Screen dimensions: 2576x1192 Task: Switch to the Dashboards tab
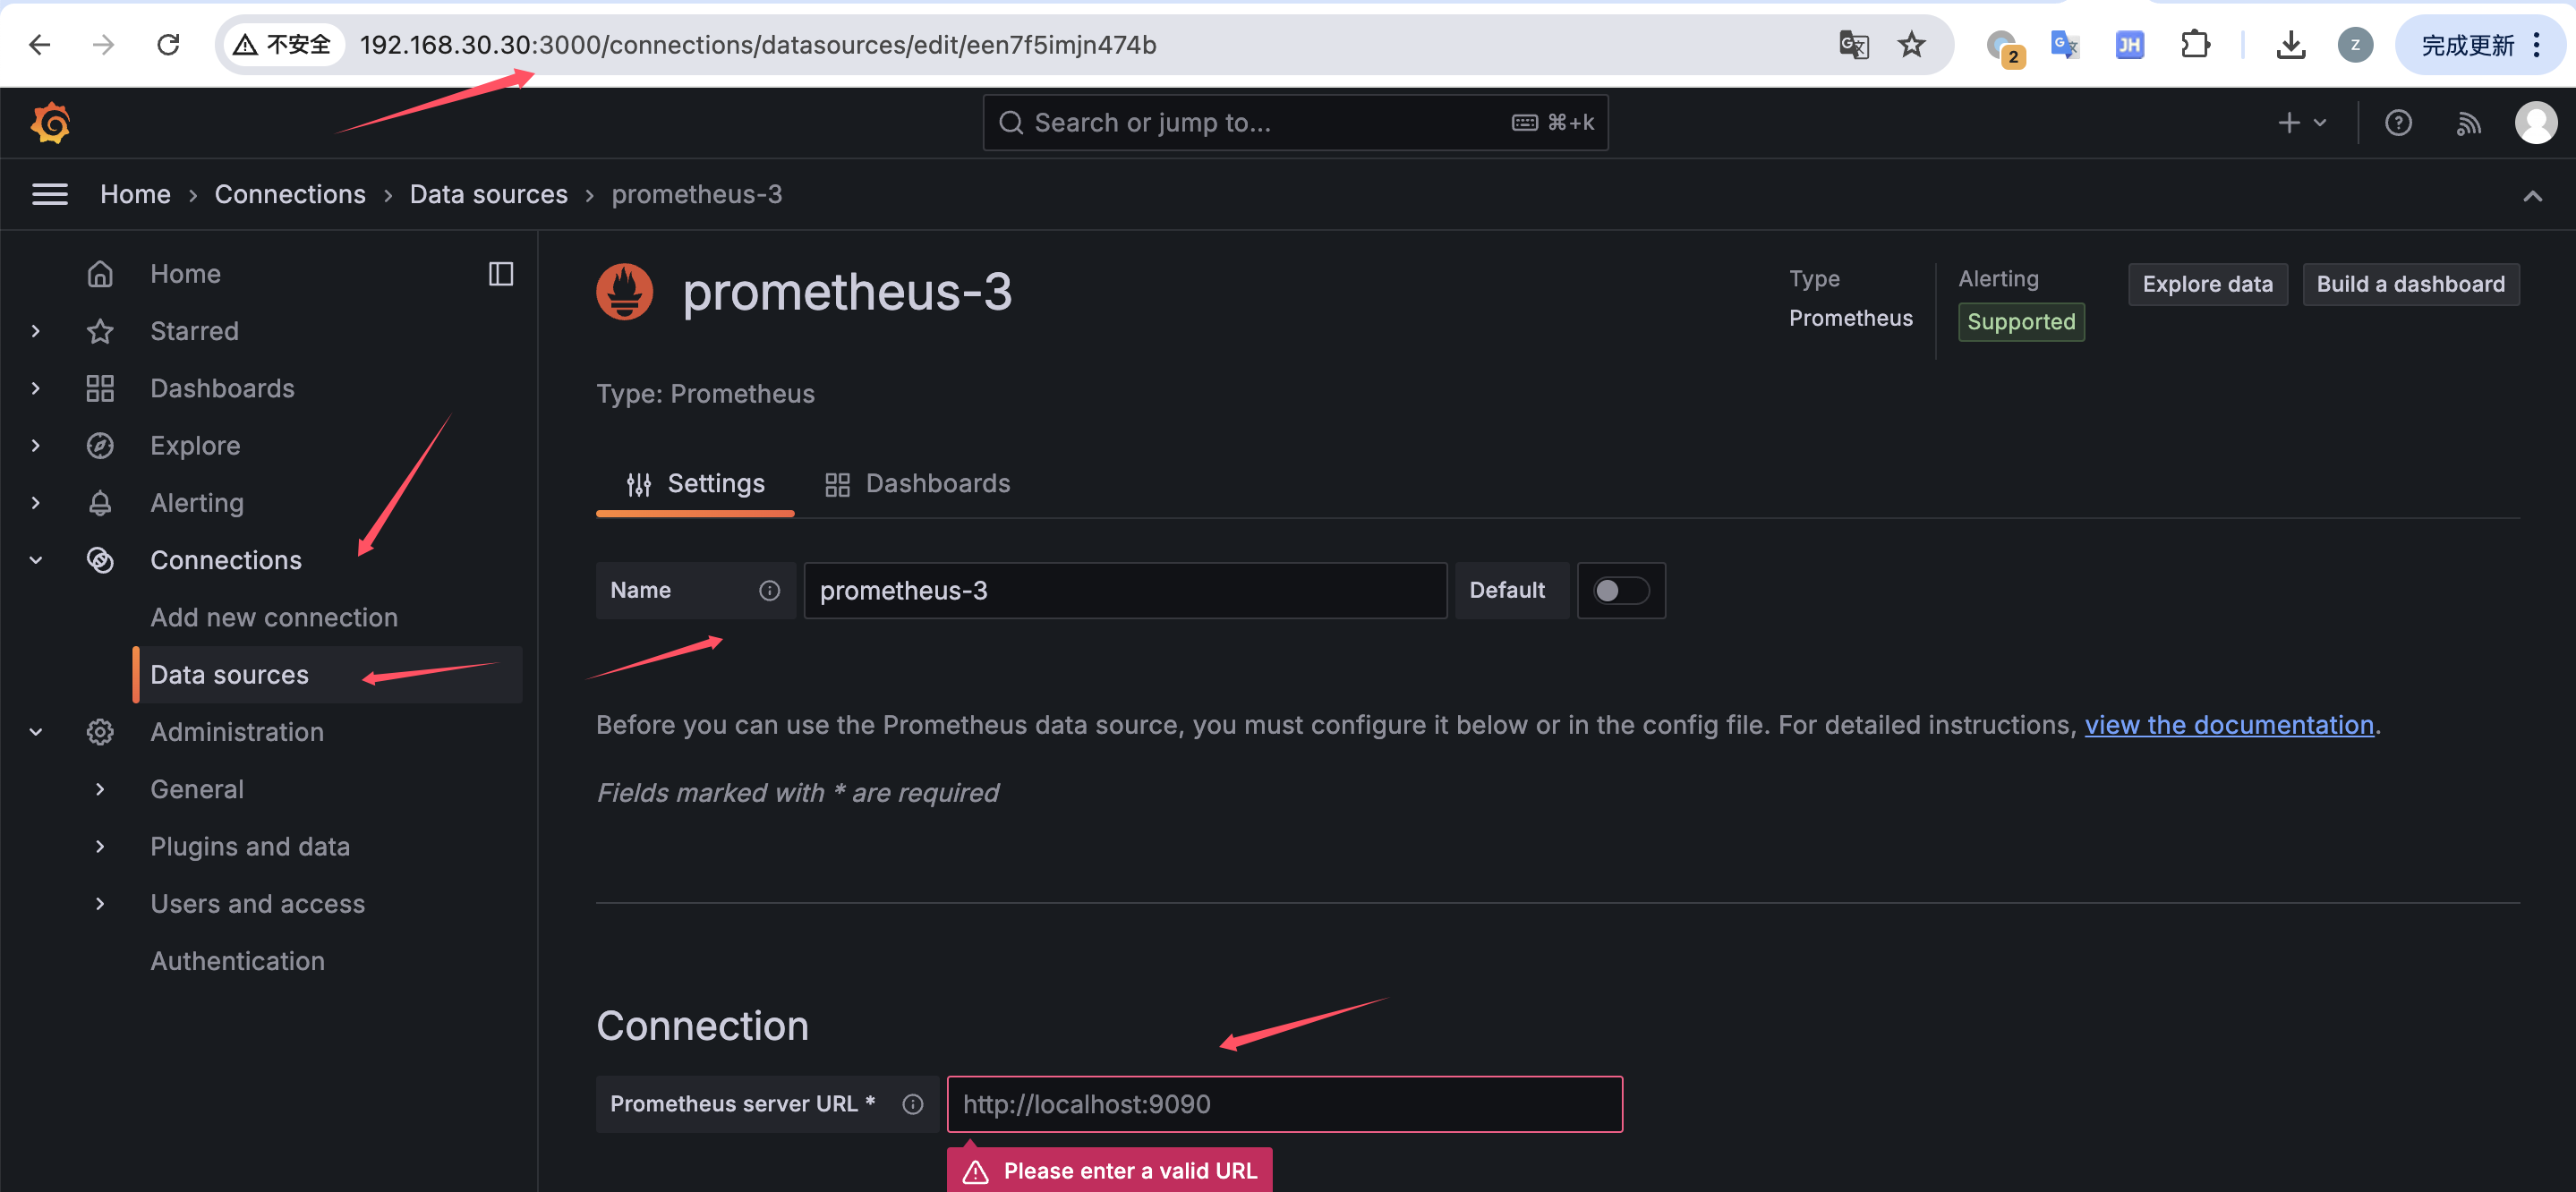[917, 484]
